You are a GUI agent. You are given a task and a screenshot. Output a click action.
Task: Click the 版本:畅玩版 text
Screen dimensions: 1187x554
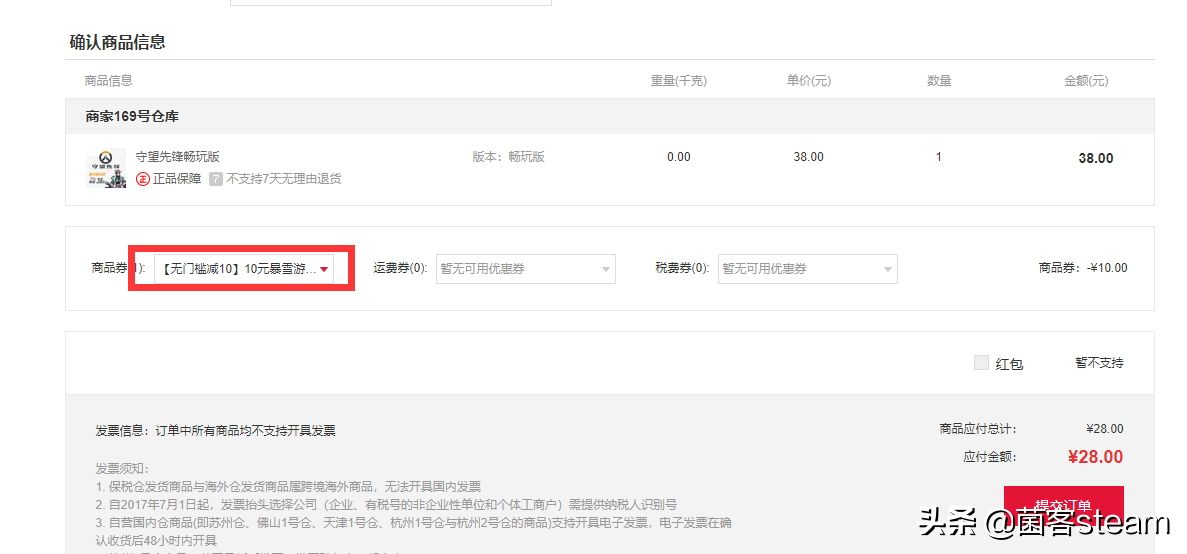pos(508,157)
